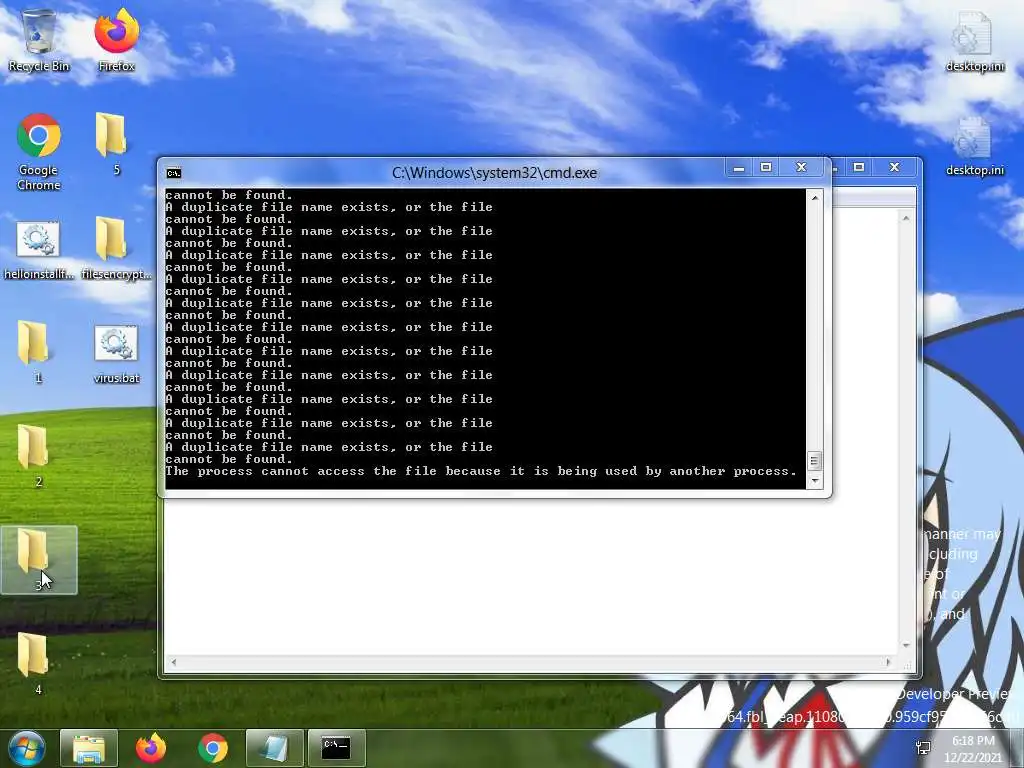Select the upper desktop.ini file icon
1024x768 pixels.
tap(974, 40)
